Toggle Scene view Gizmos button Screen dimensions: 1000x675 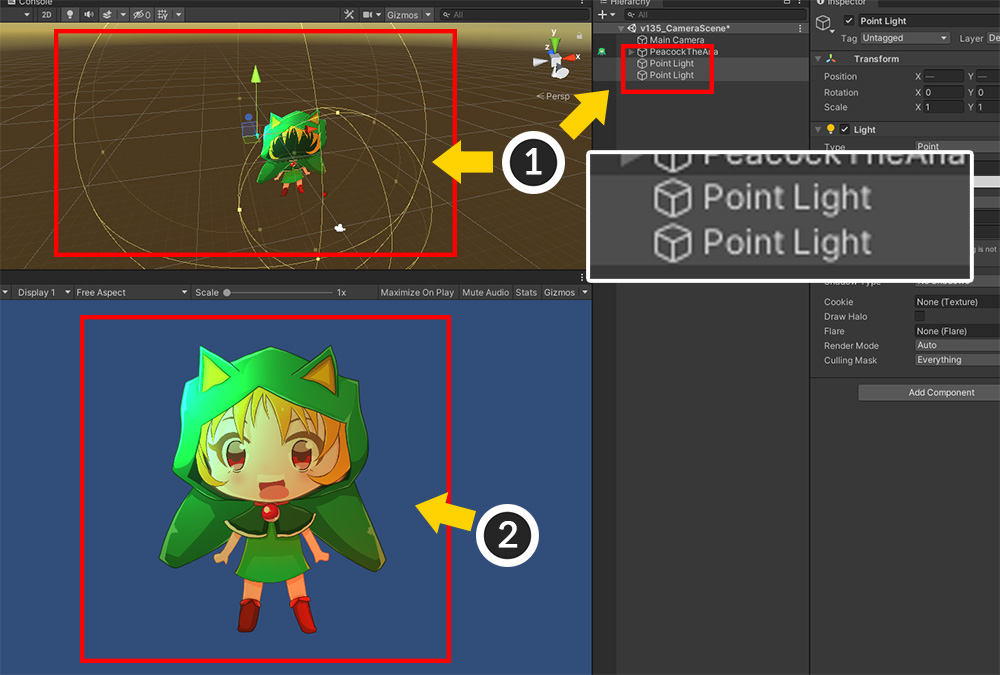tap(402, 15)
